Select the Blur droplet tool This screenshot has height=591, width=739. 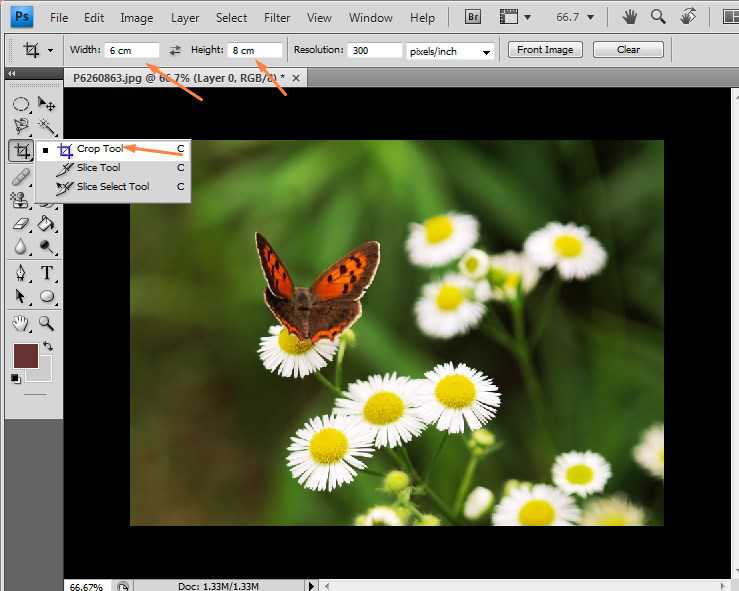[20, 246]
